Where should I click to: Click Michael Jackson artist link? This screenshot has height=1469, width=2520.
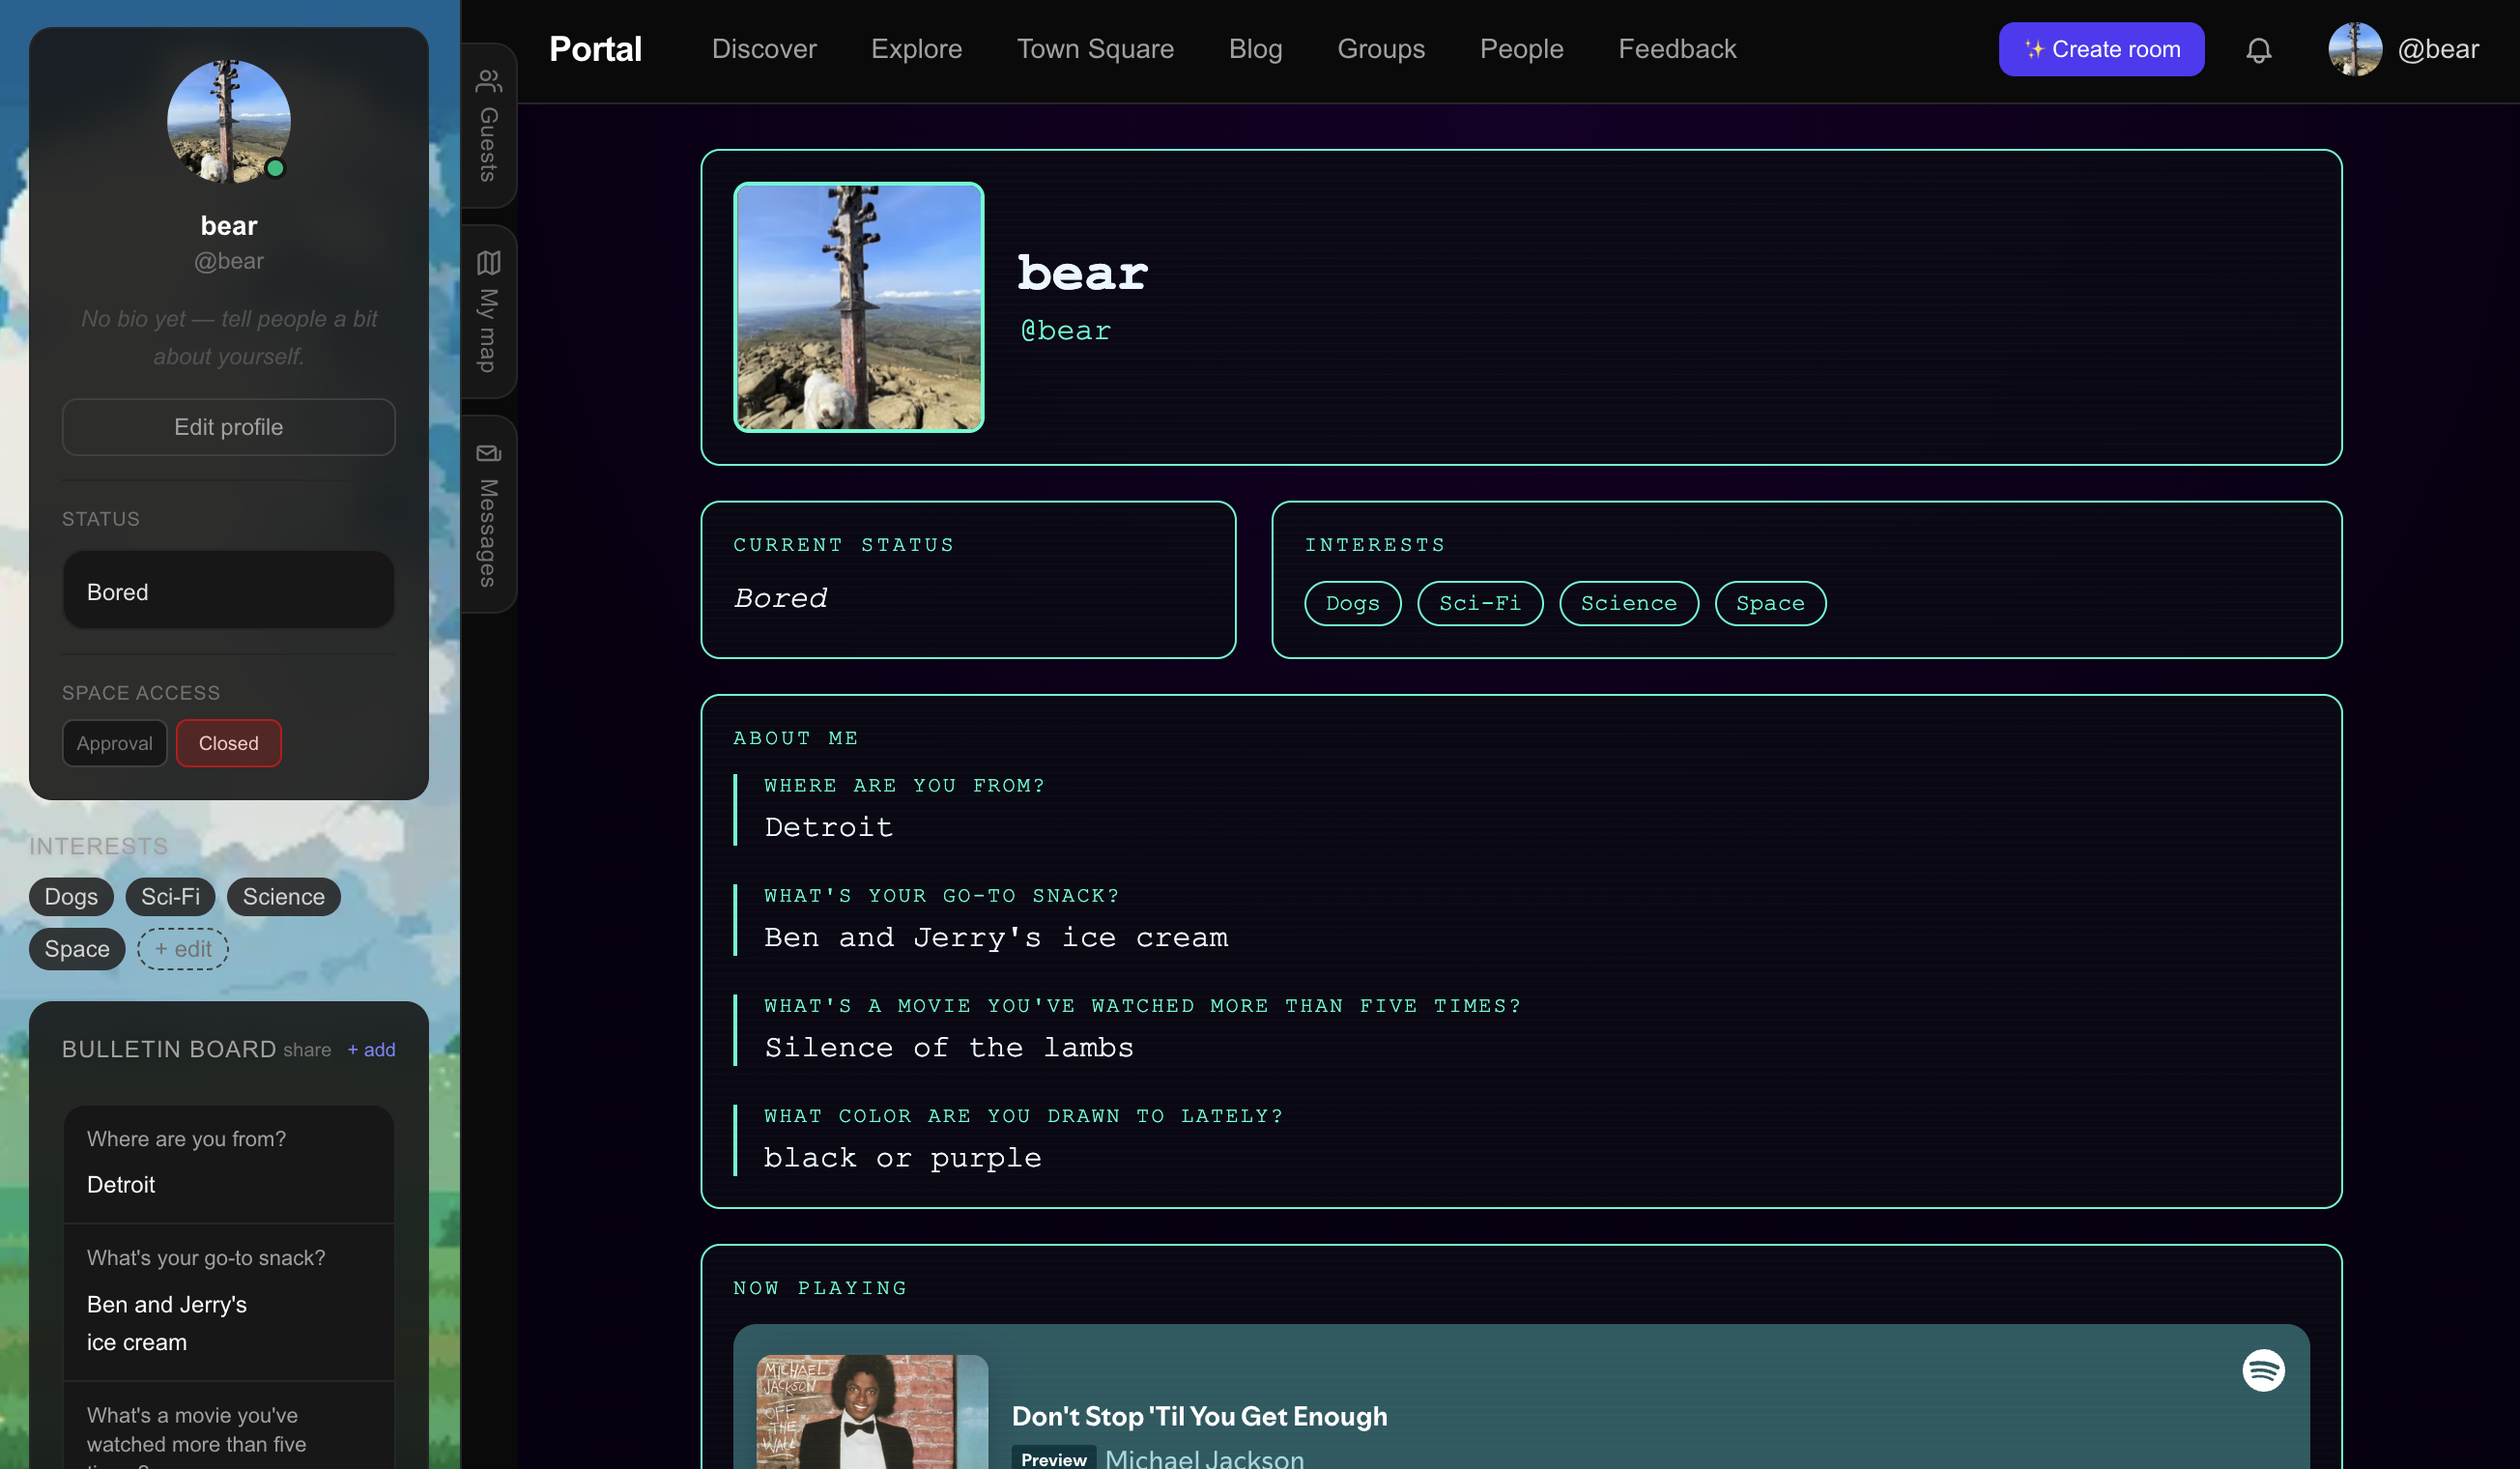tap(1204, 1459)
